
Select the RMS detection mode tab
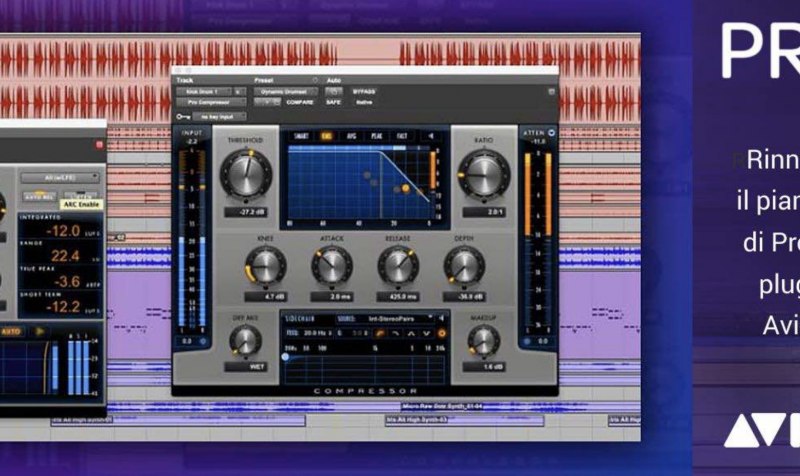coord(326,134)
